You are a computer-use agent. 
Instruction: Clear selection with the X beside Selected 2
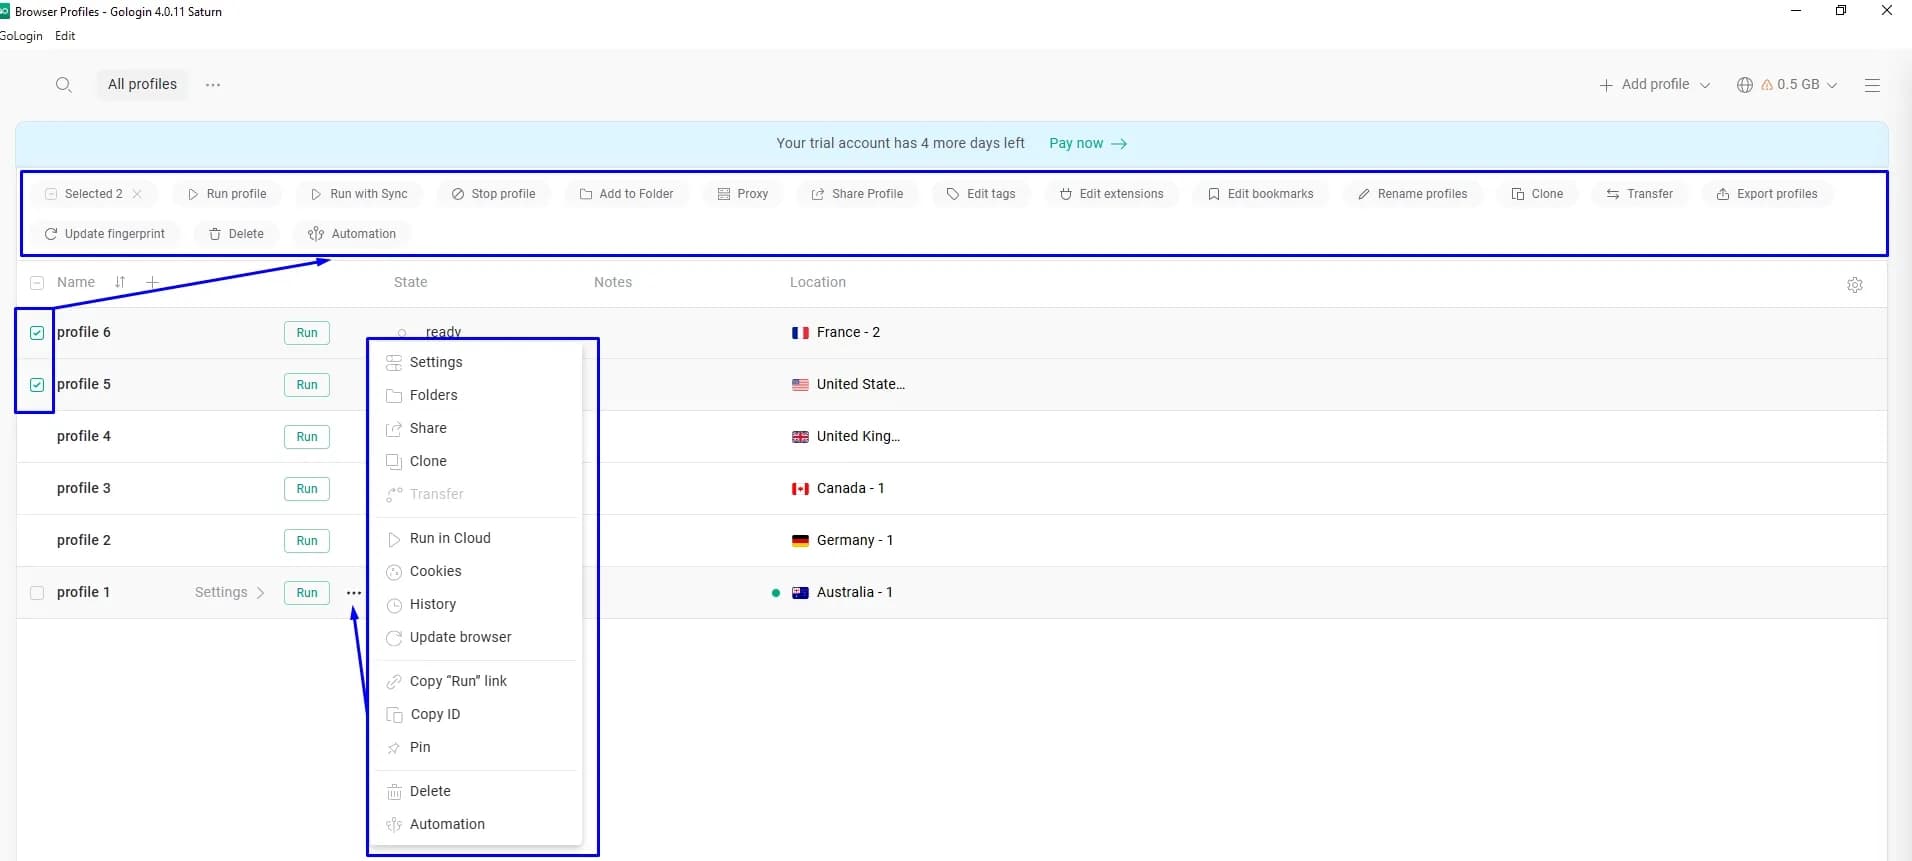tap(137, 194)
